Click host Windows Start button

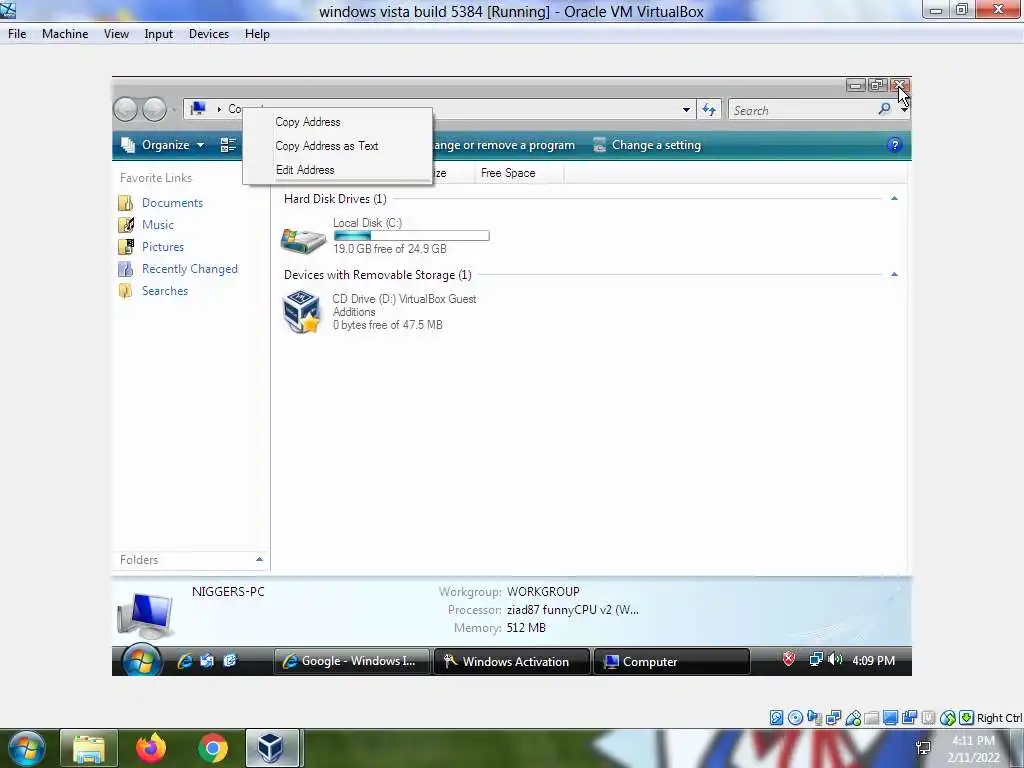point(25,748)
